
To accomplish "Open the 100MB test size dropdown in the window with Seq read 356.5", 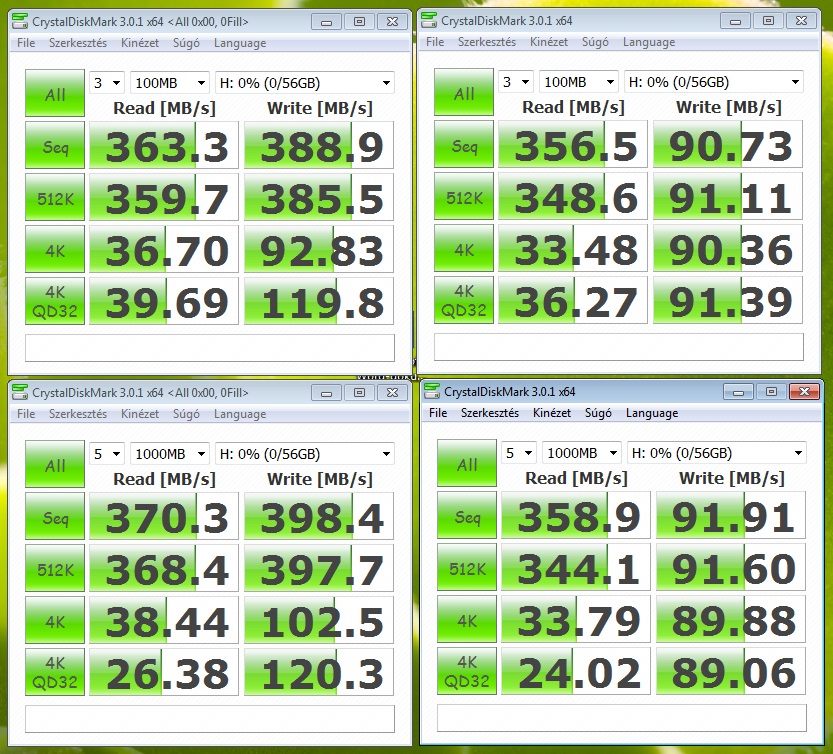I will tap(579, 82).
